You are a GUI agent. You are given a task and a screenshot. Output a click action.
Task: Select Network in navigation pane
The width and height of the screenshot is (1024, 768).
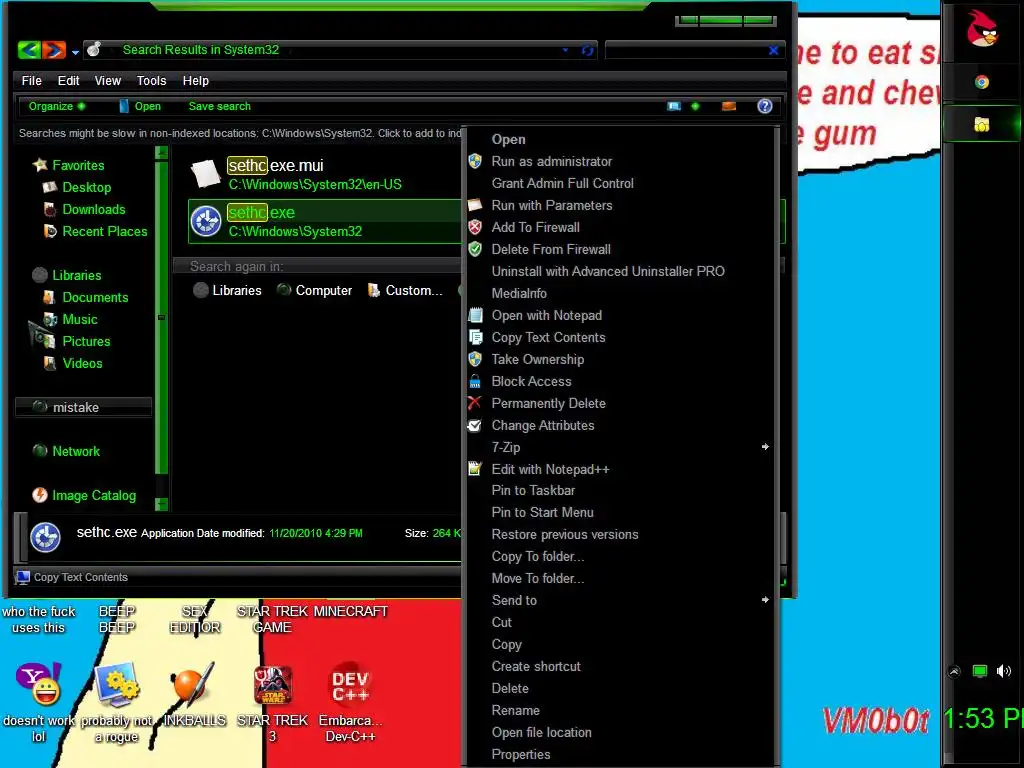[67, 451]
